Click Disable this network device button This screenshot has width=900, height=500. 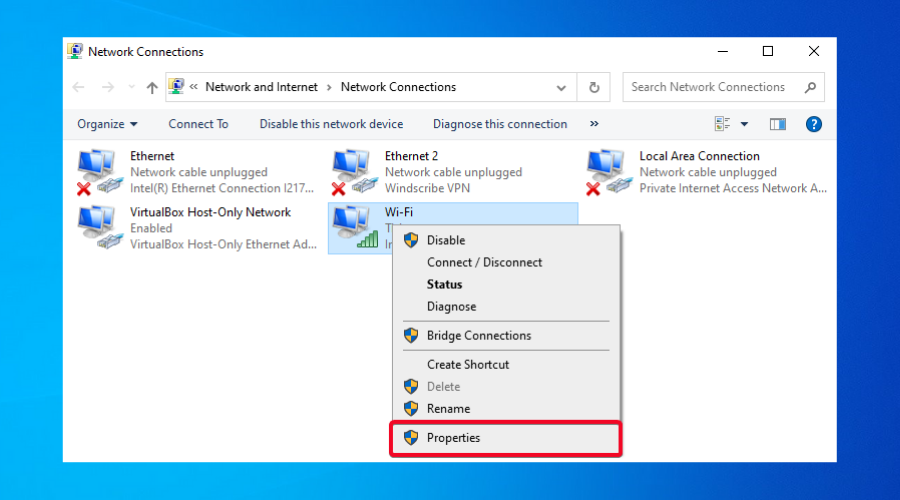(331, 124)
